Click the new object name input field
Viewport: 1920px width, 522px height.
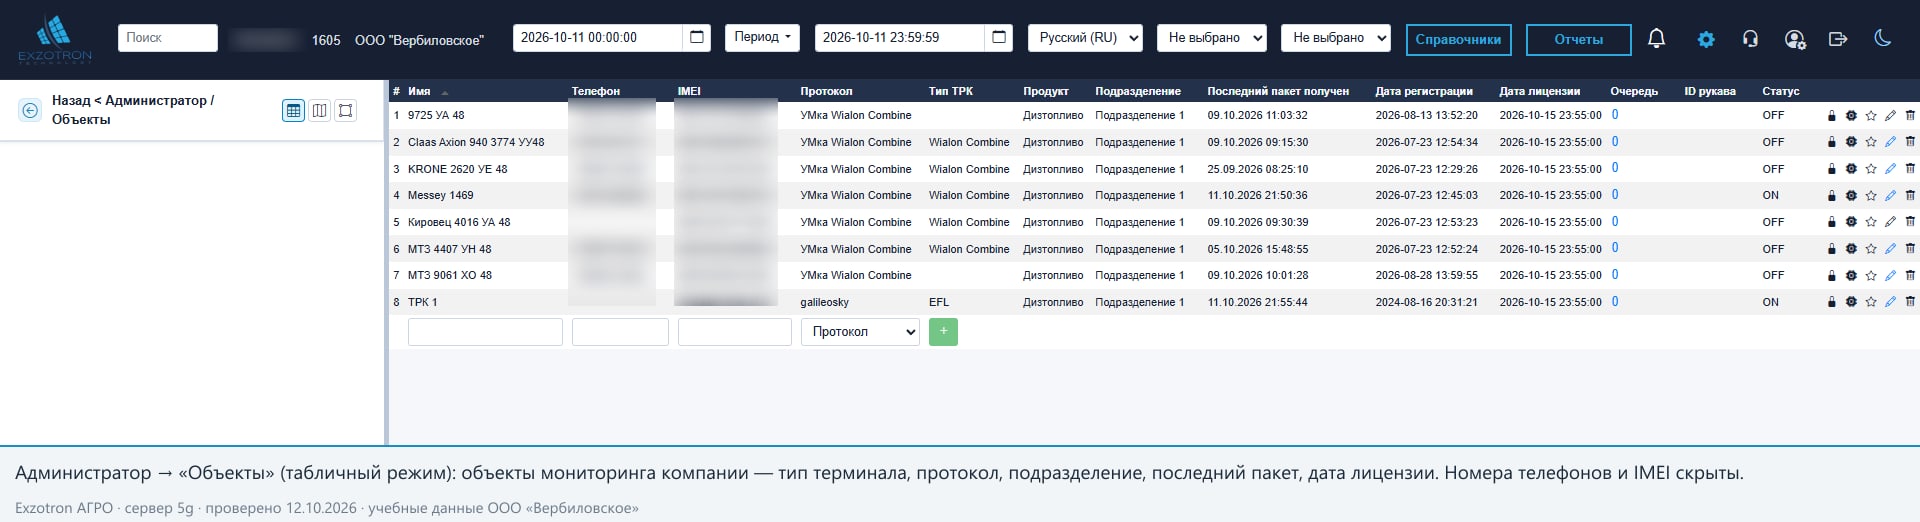pos(485,332)
